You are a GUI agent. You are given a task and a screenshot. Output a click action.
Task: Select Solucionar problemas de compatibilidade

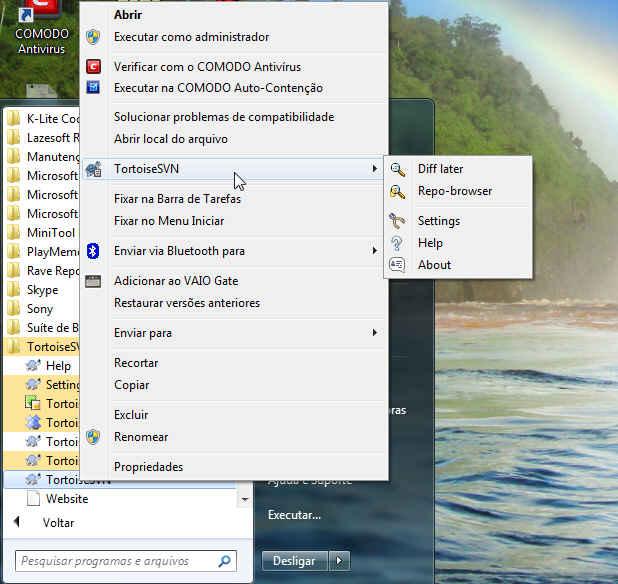234,117
